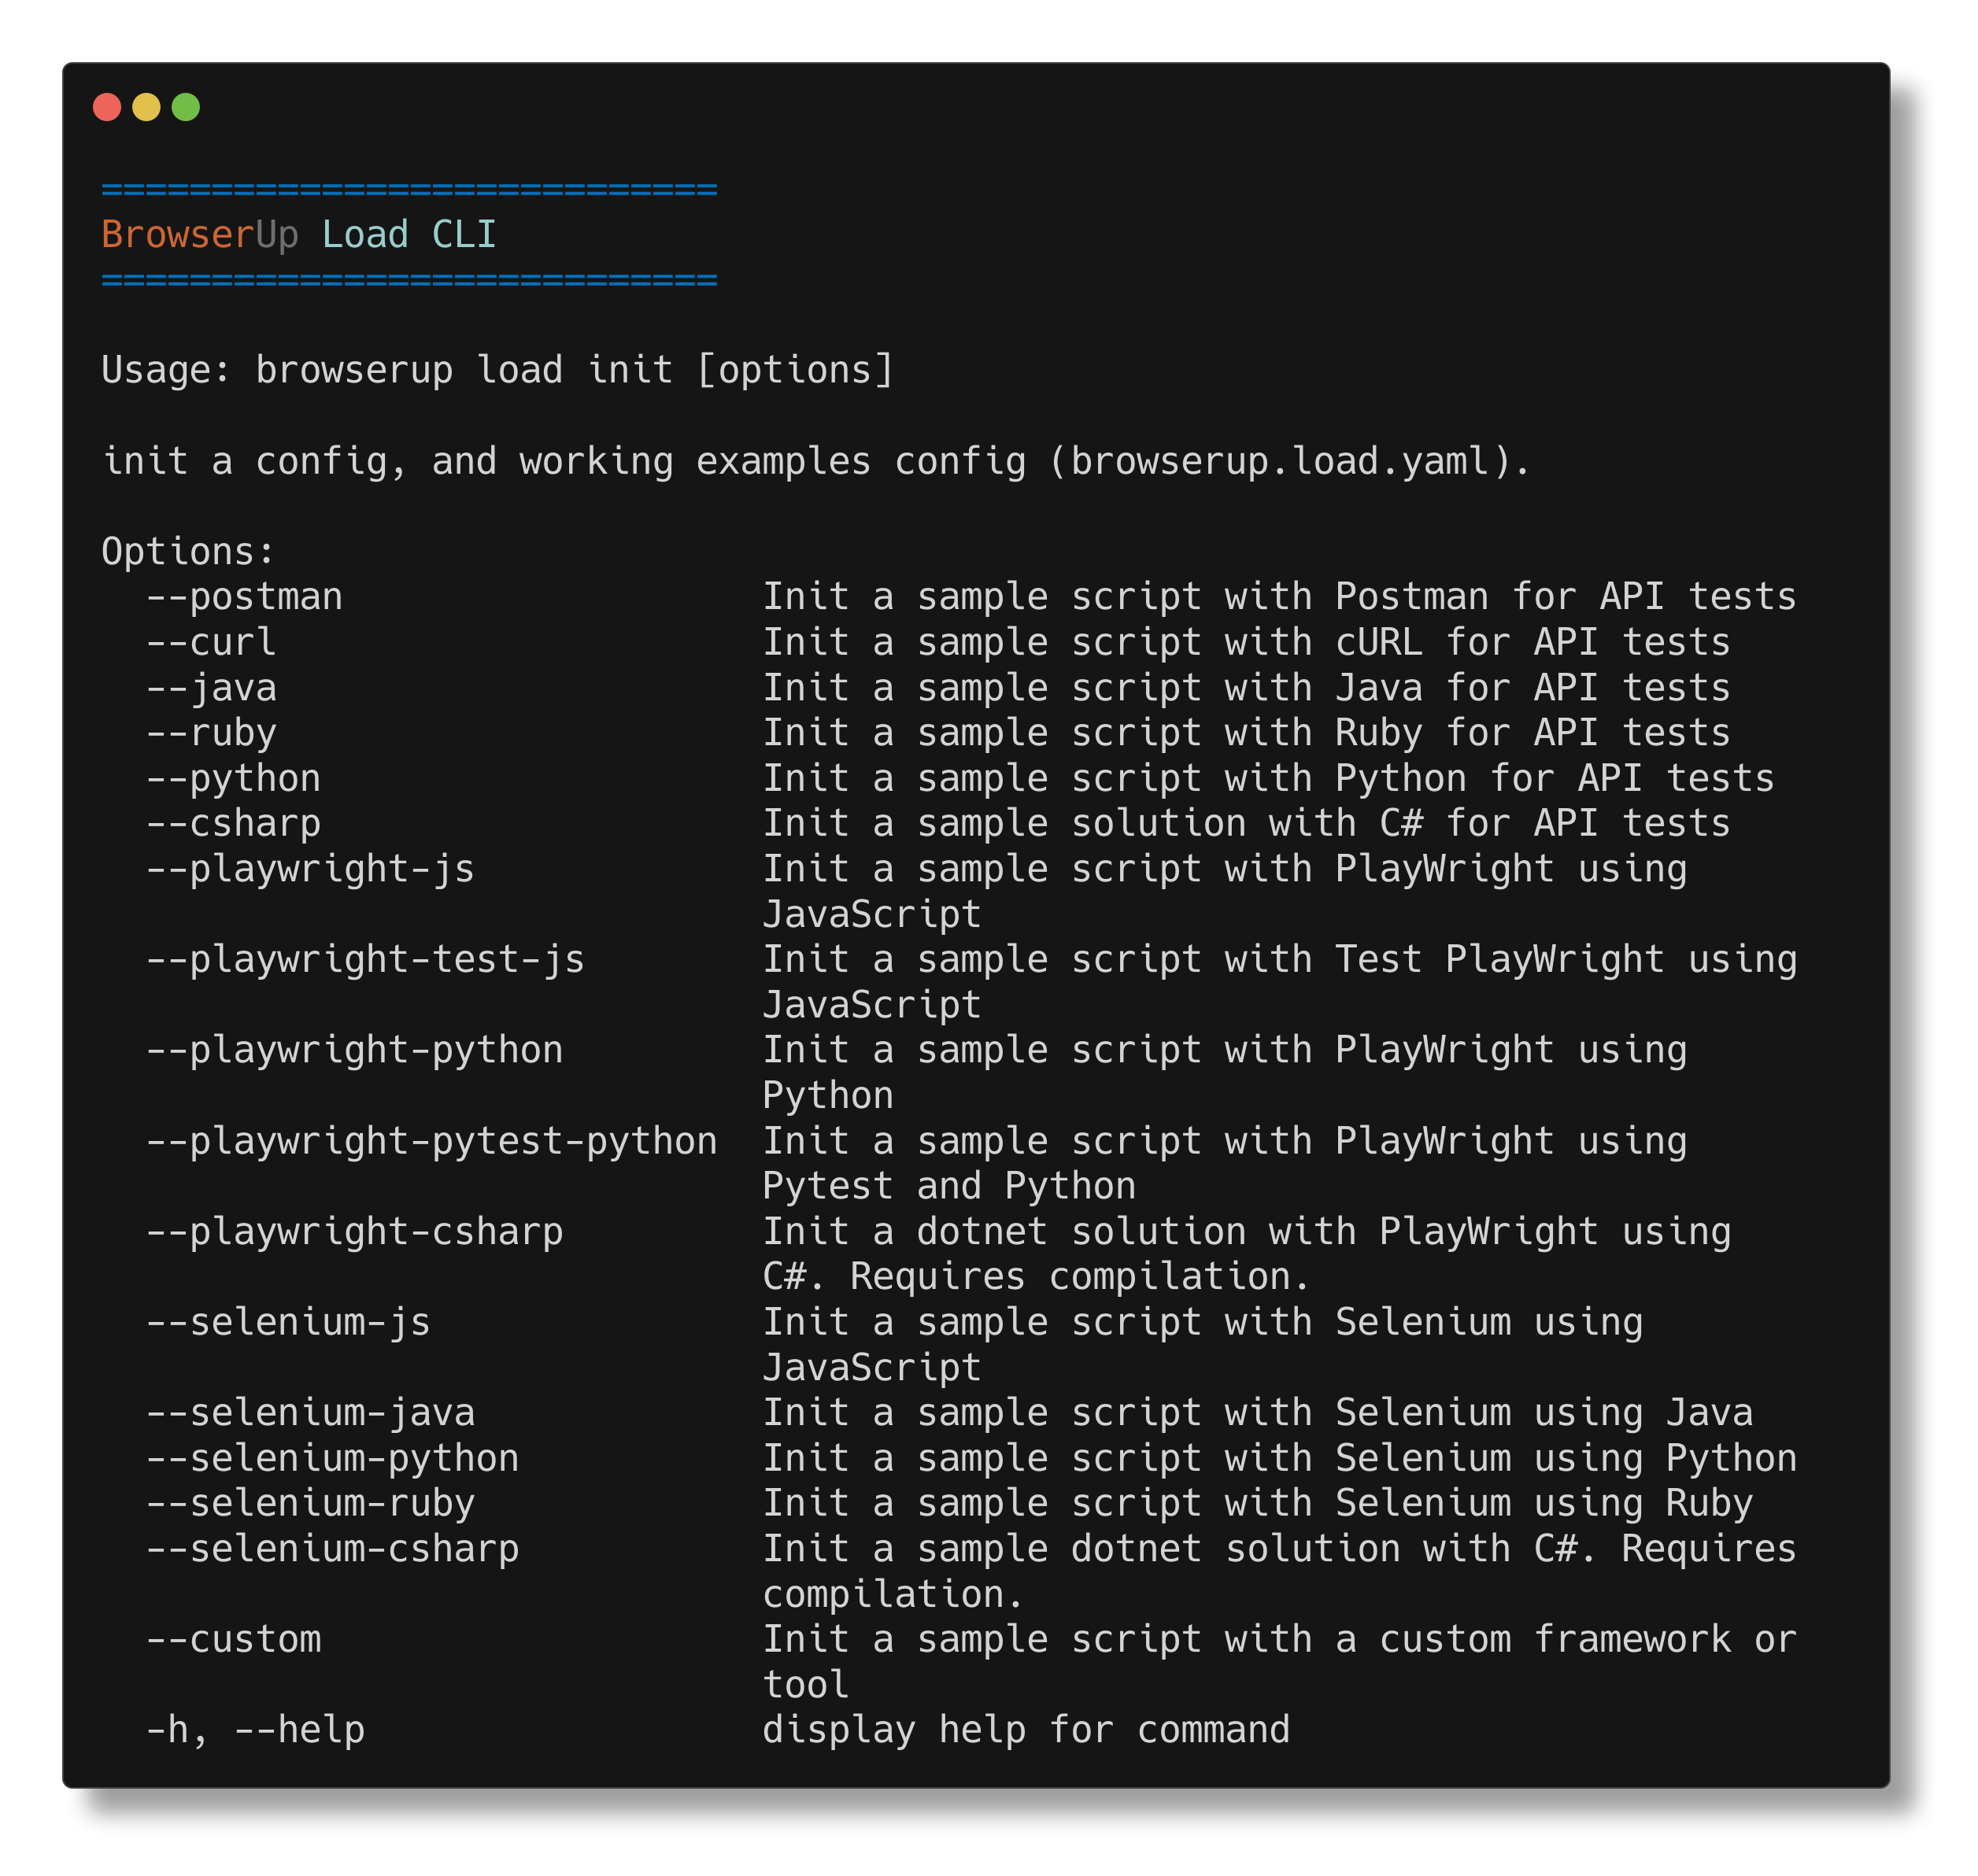
Task: Click the Options: heading text
Action: [188, 552]
